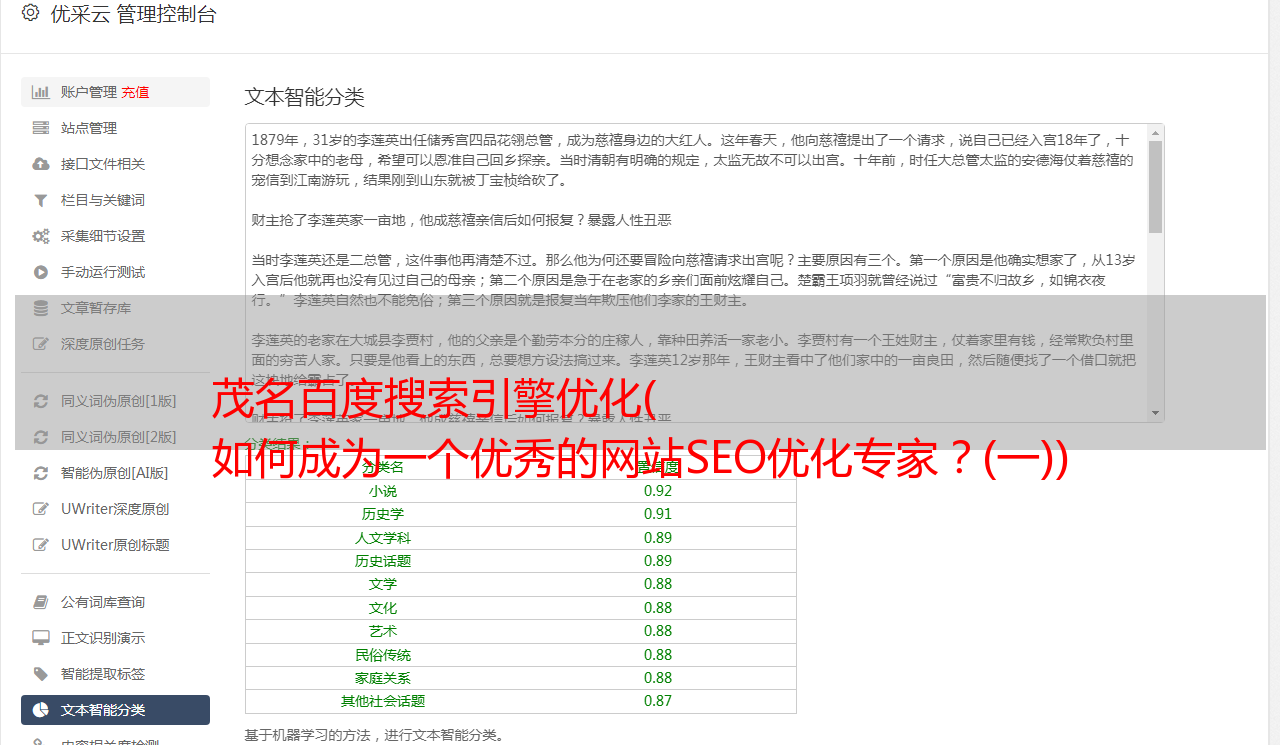Click the gear icon beside 优采云 管理控制台
Screen dimensions: 1280x745
pyautogui.click(x=30, y=14)
